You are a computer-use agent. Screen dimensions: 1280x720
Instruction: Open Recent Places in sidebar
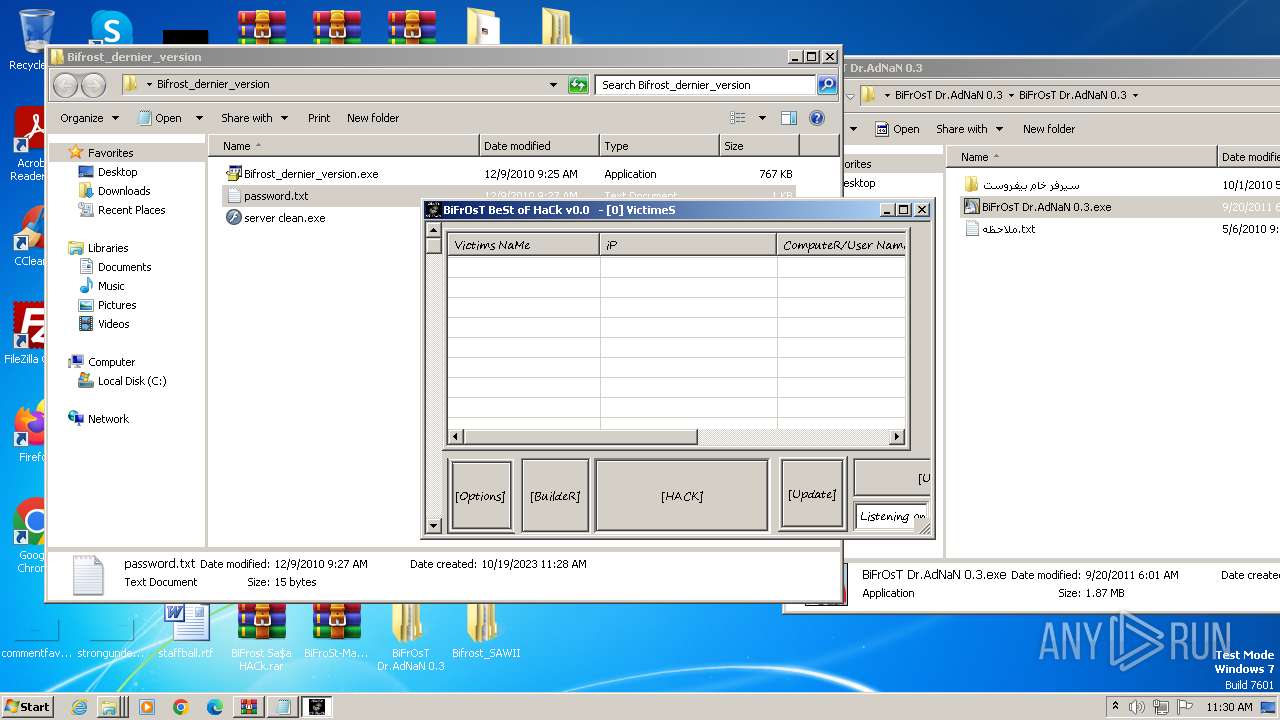131,210
